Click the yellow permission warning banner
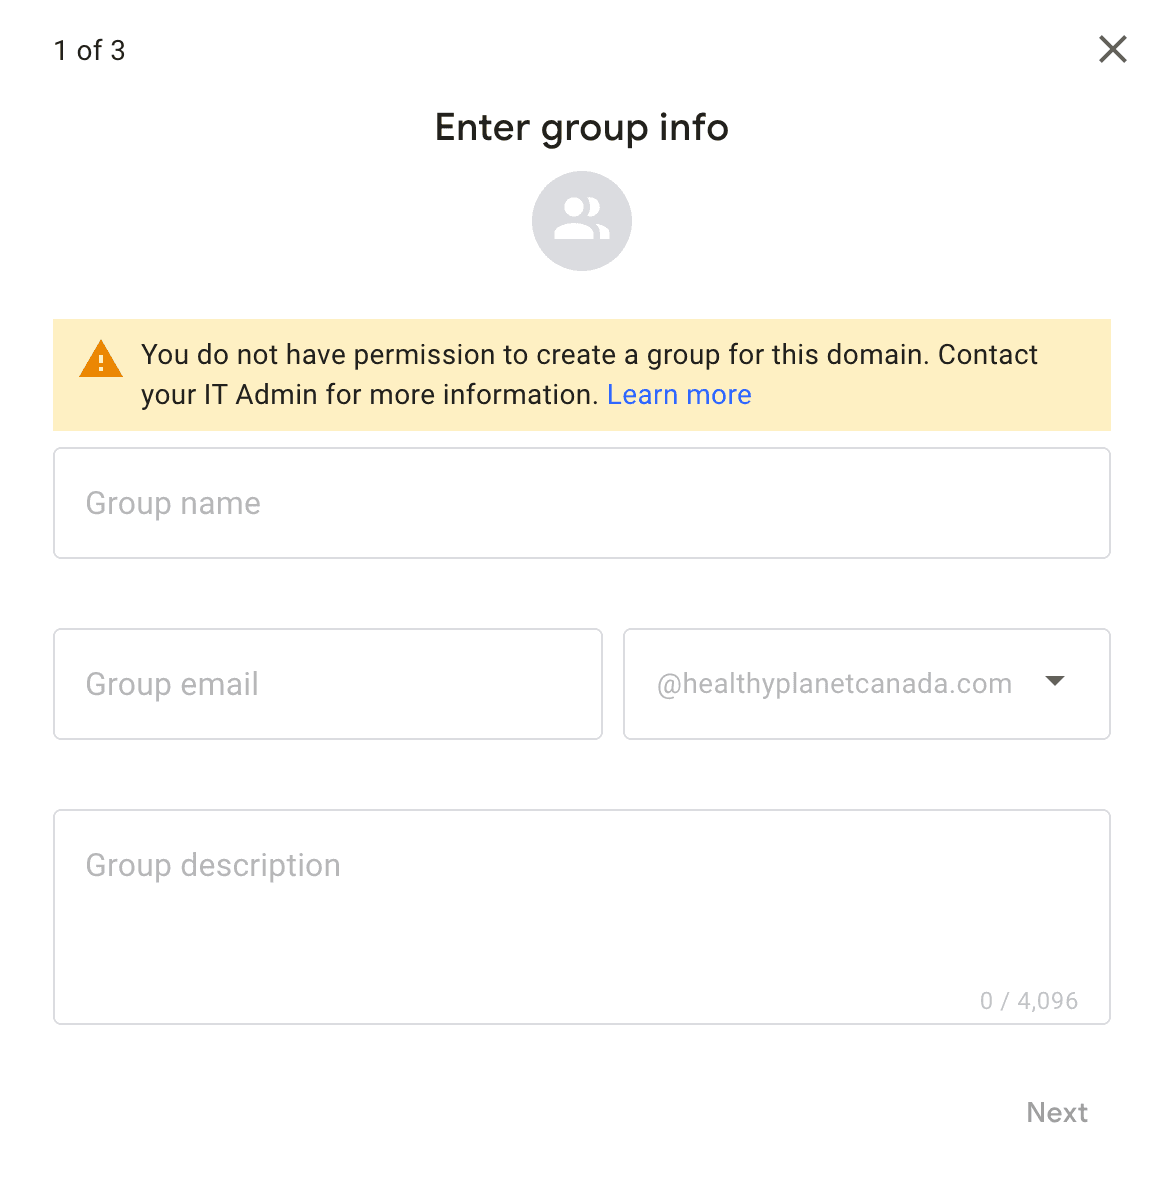Viewport: 1154px width, 1178px height. pos(581,375)
